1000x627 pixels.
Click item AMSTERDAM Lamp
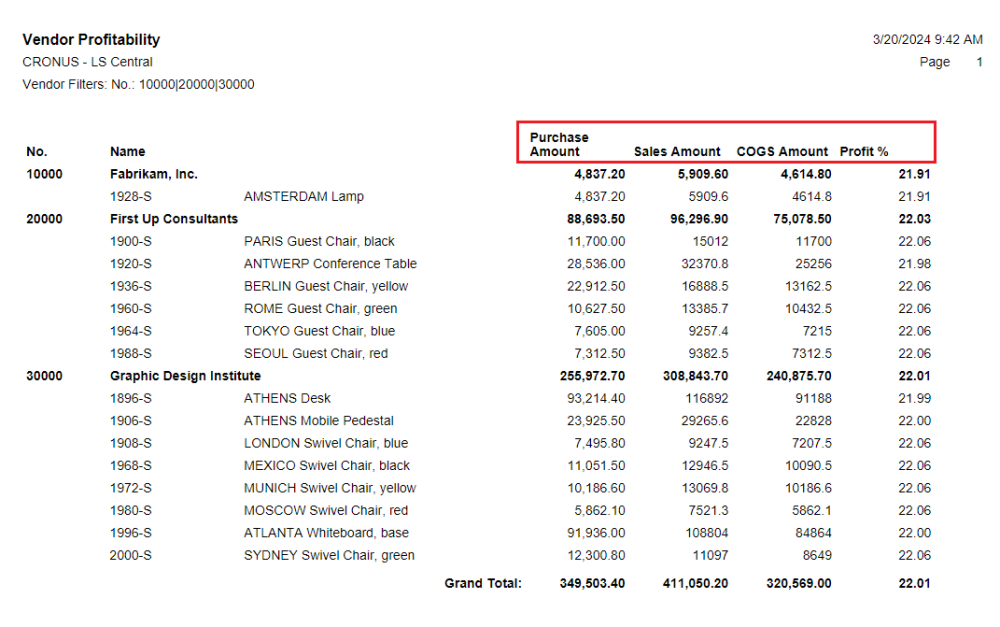(x=304, y=197)
